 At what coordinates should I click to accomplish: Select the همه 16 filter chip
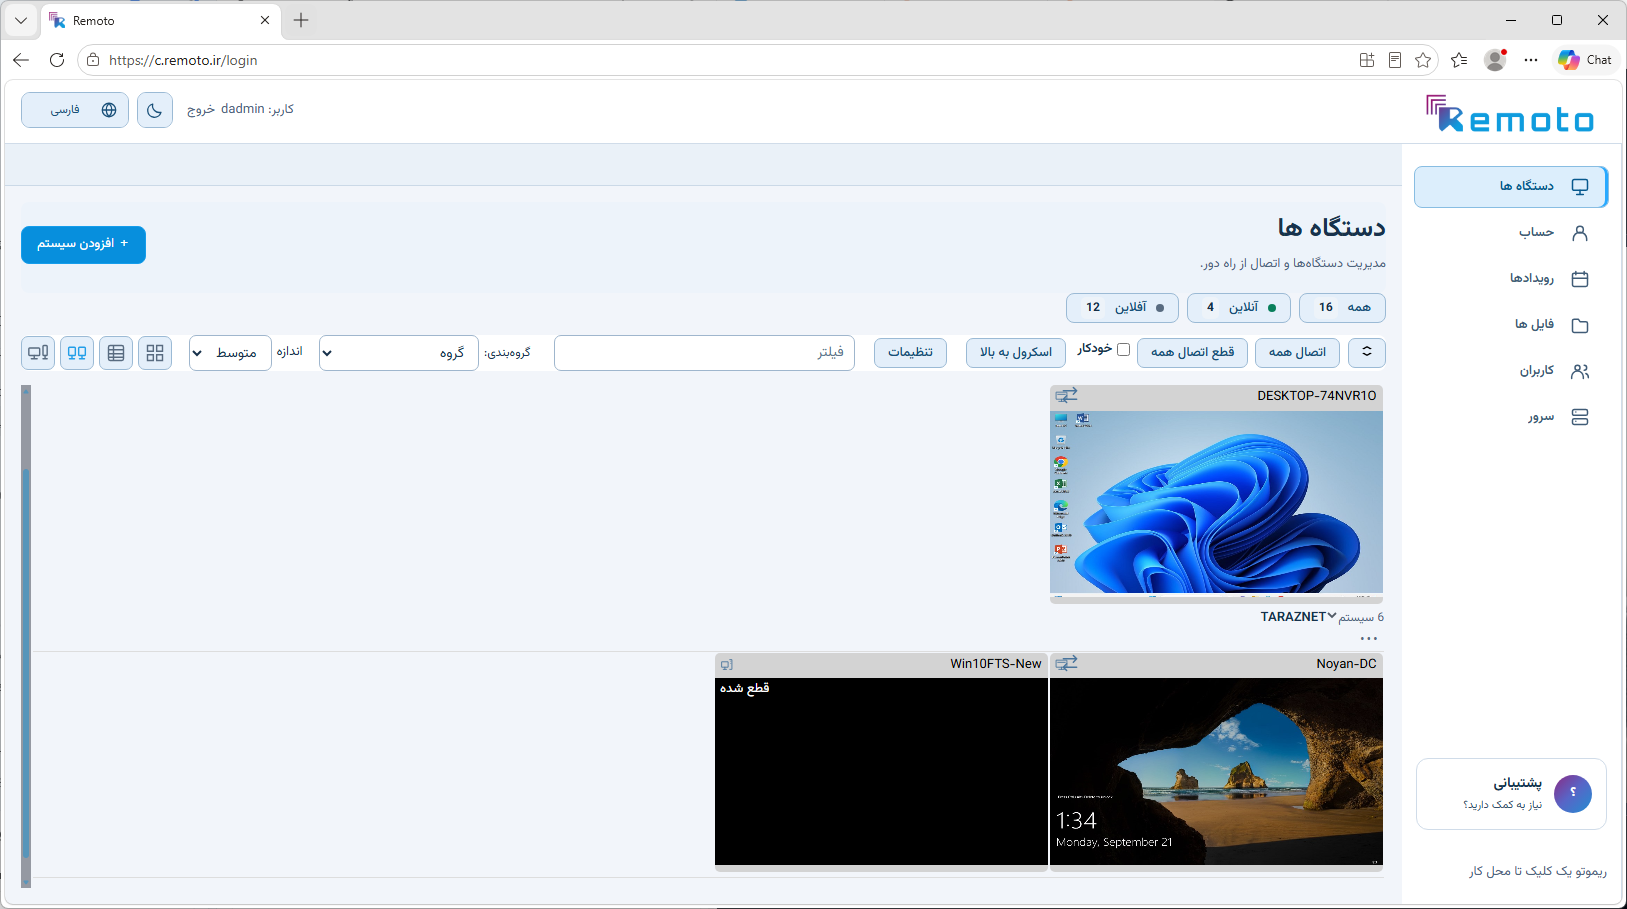(x=1342, y=308)
